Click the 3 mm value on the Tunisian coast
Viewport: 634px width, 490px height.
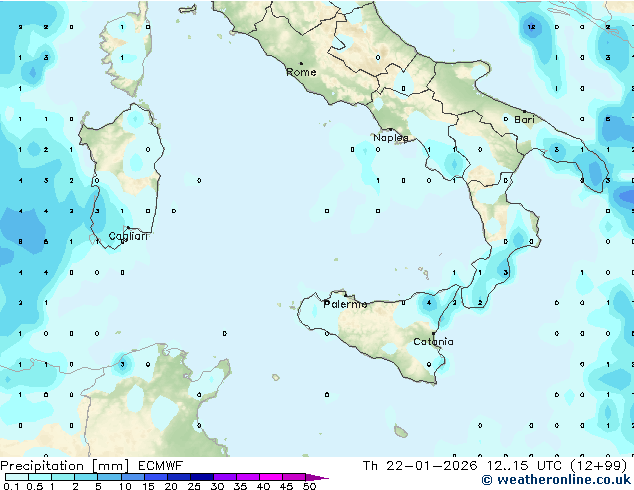tap(122, 364)
